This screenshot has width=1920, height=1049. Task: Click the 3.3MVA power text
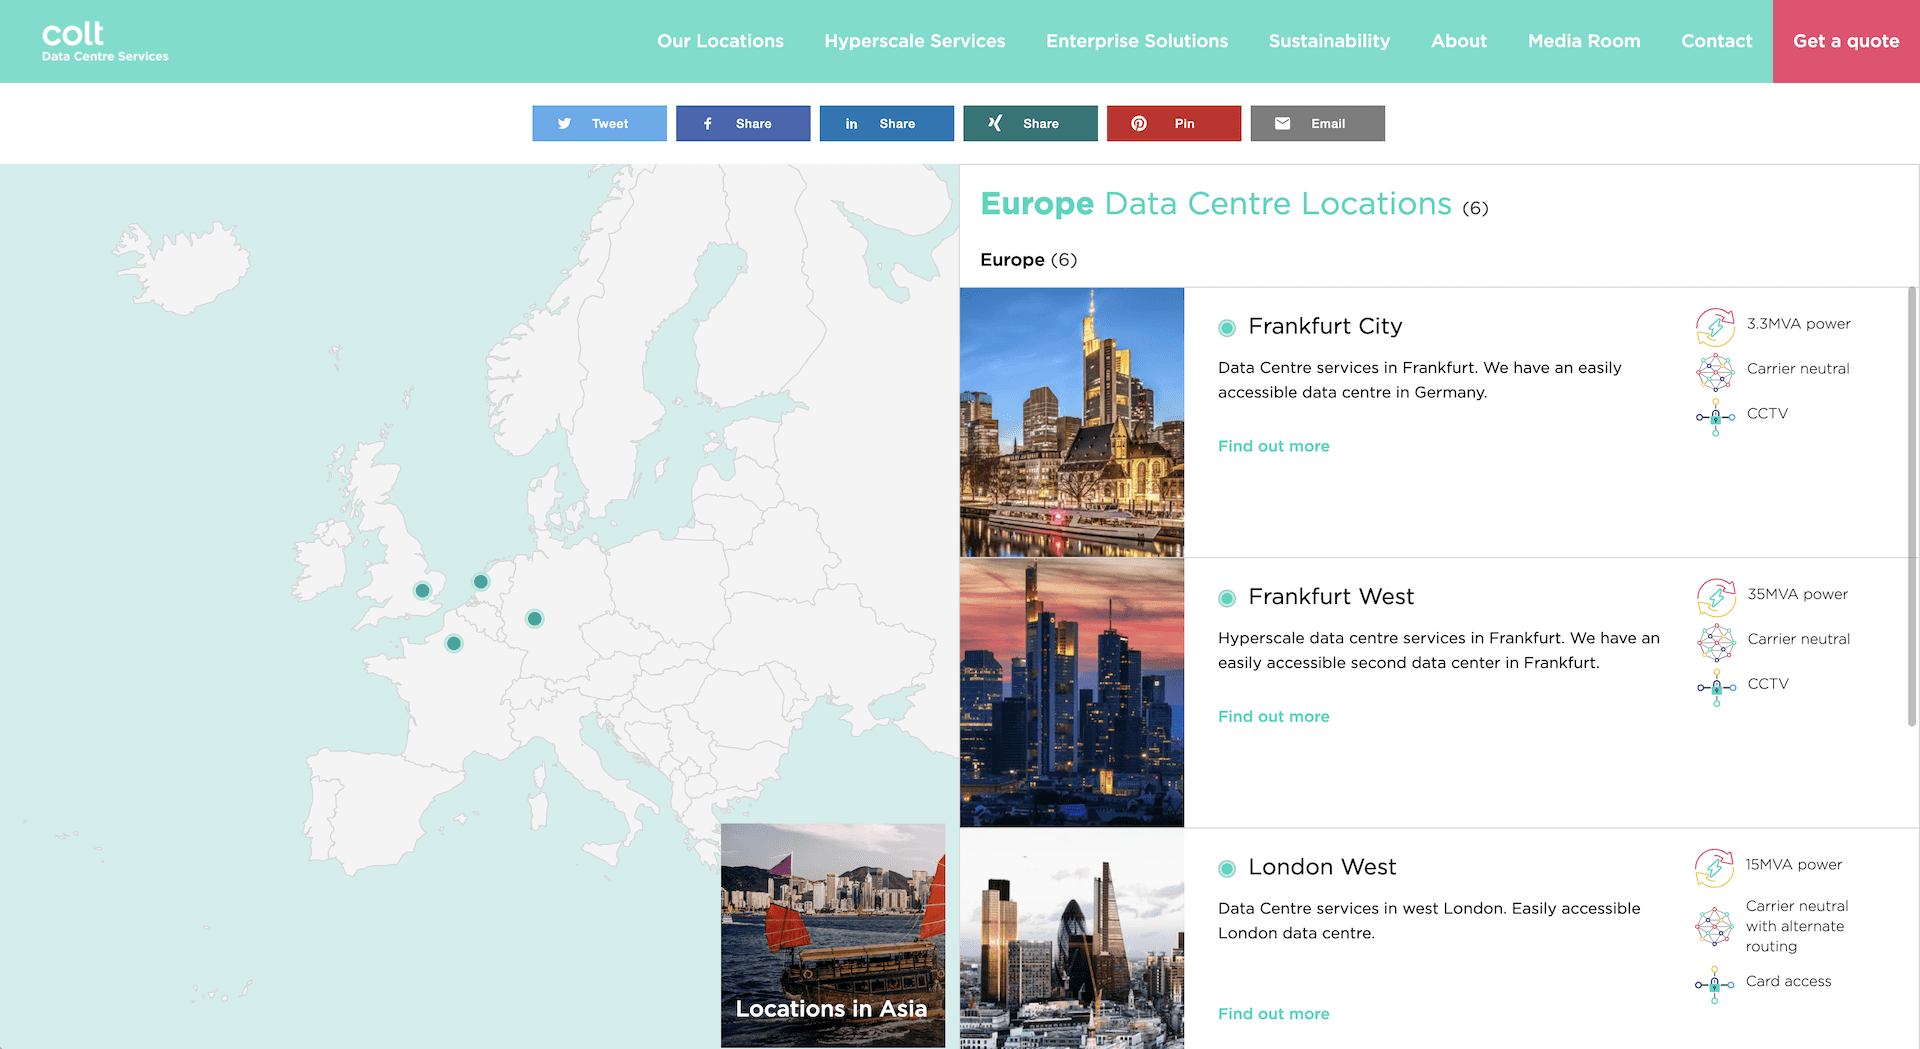pos(1798,324)
